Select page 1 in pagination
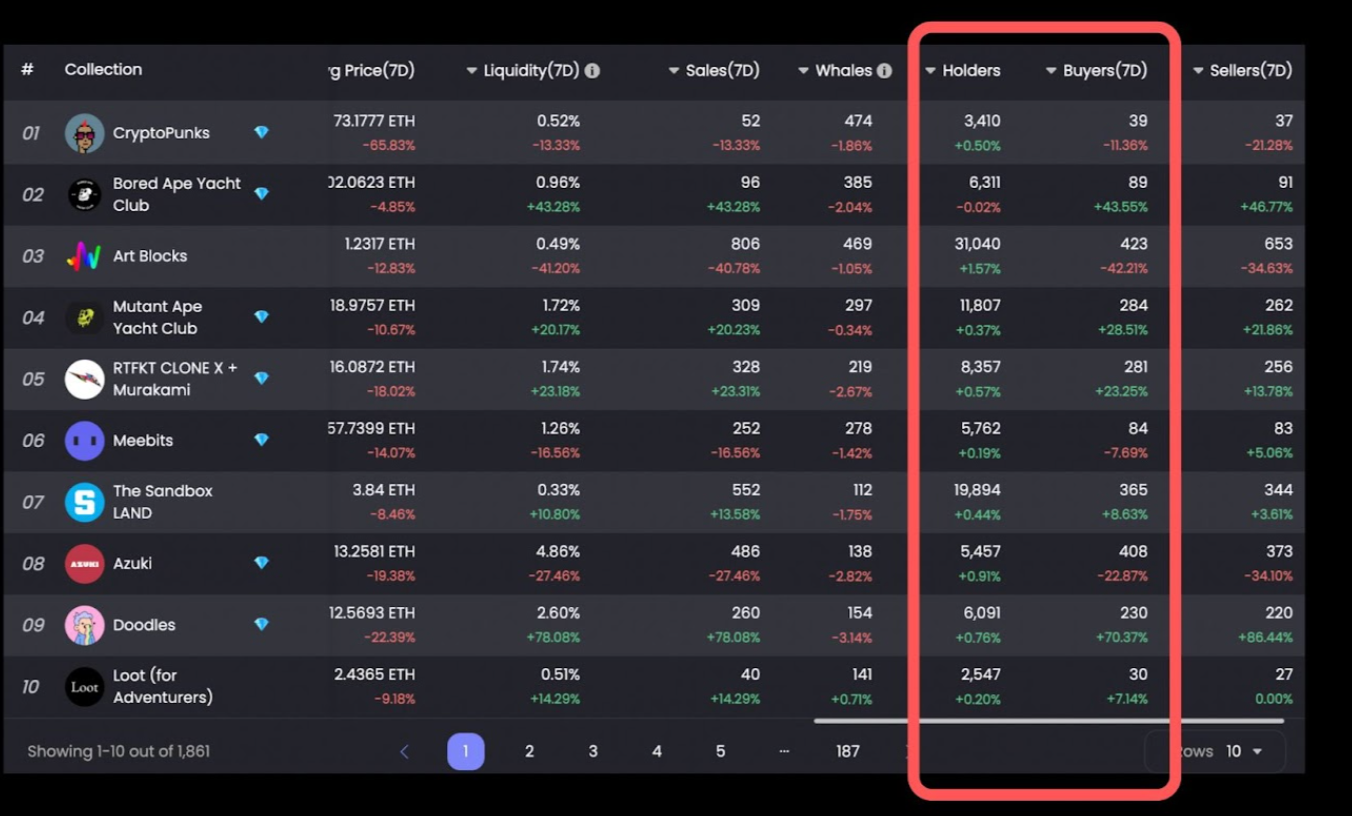The image size is (1352, 816). [466, 751]
